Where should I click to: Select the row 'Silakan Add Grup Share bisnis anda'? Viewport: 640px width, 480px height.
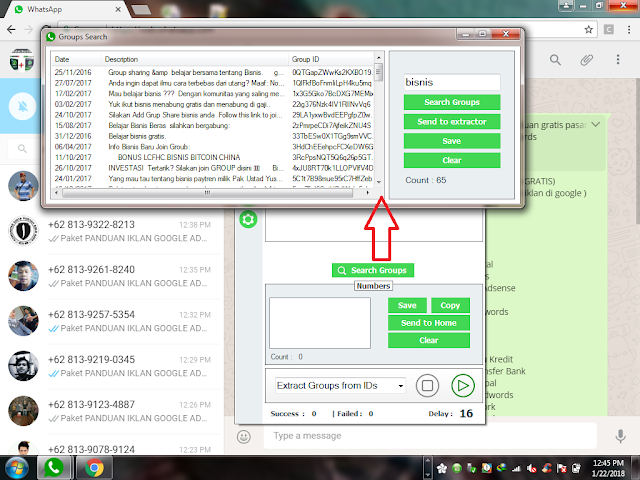point(213,115)
